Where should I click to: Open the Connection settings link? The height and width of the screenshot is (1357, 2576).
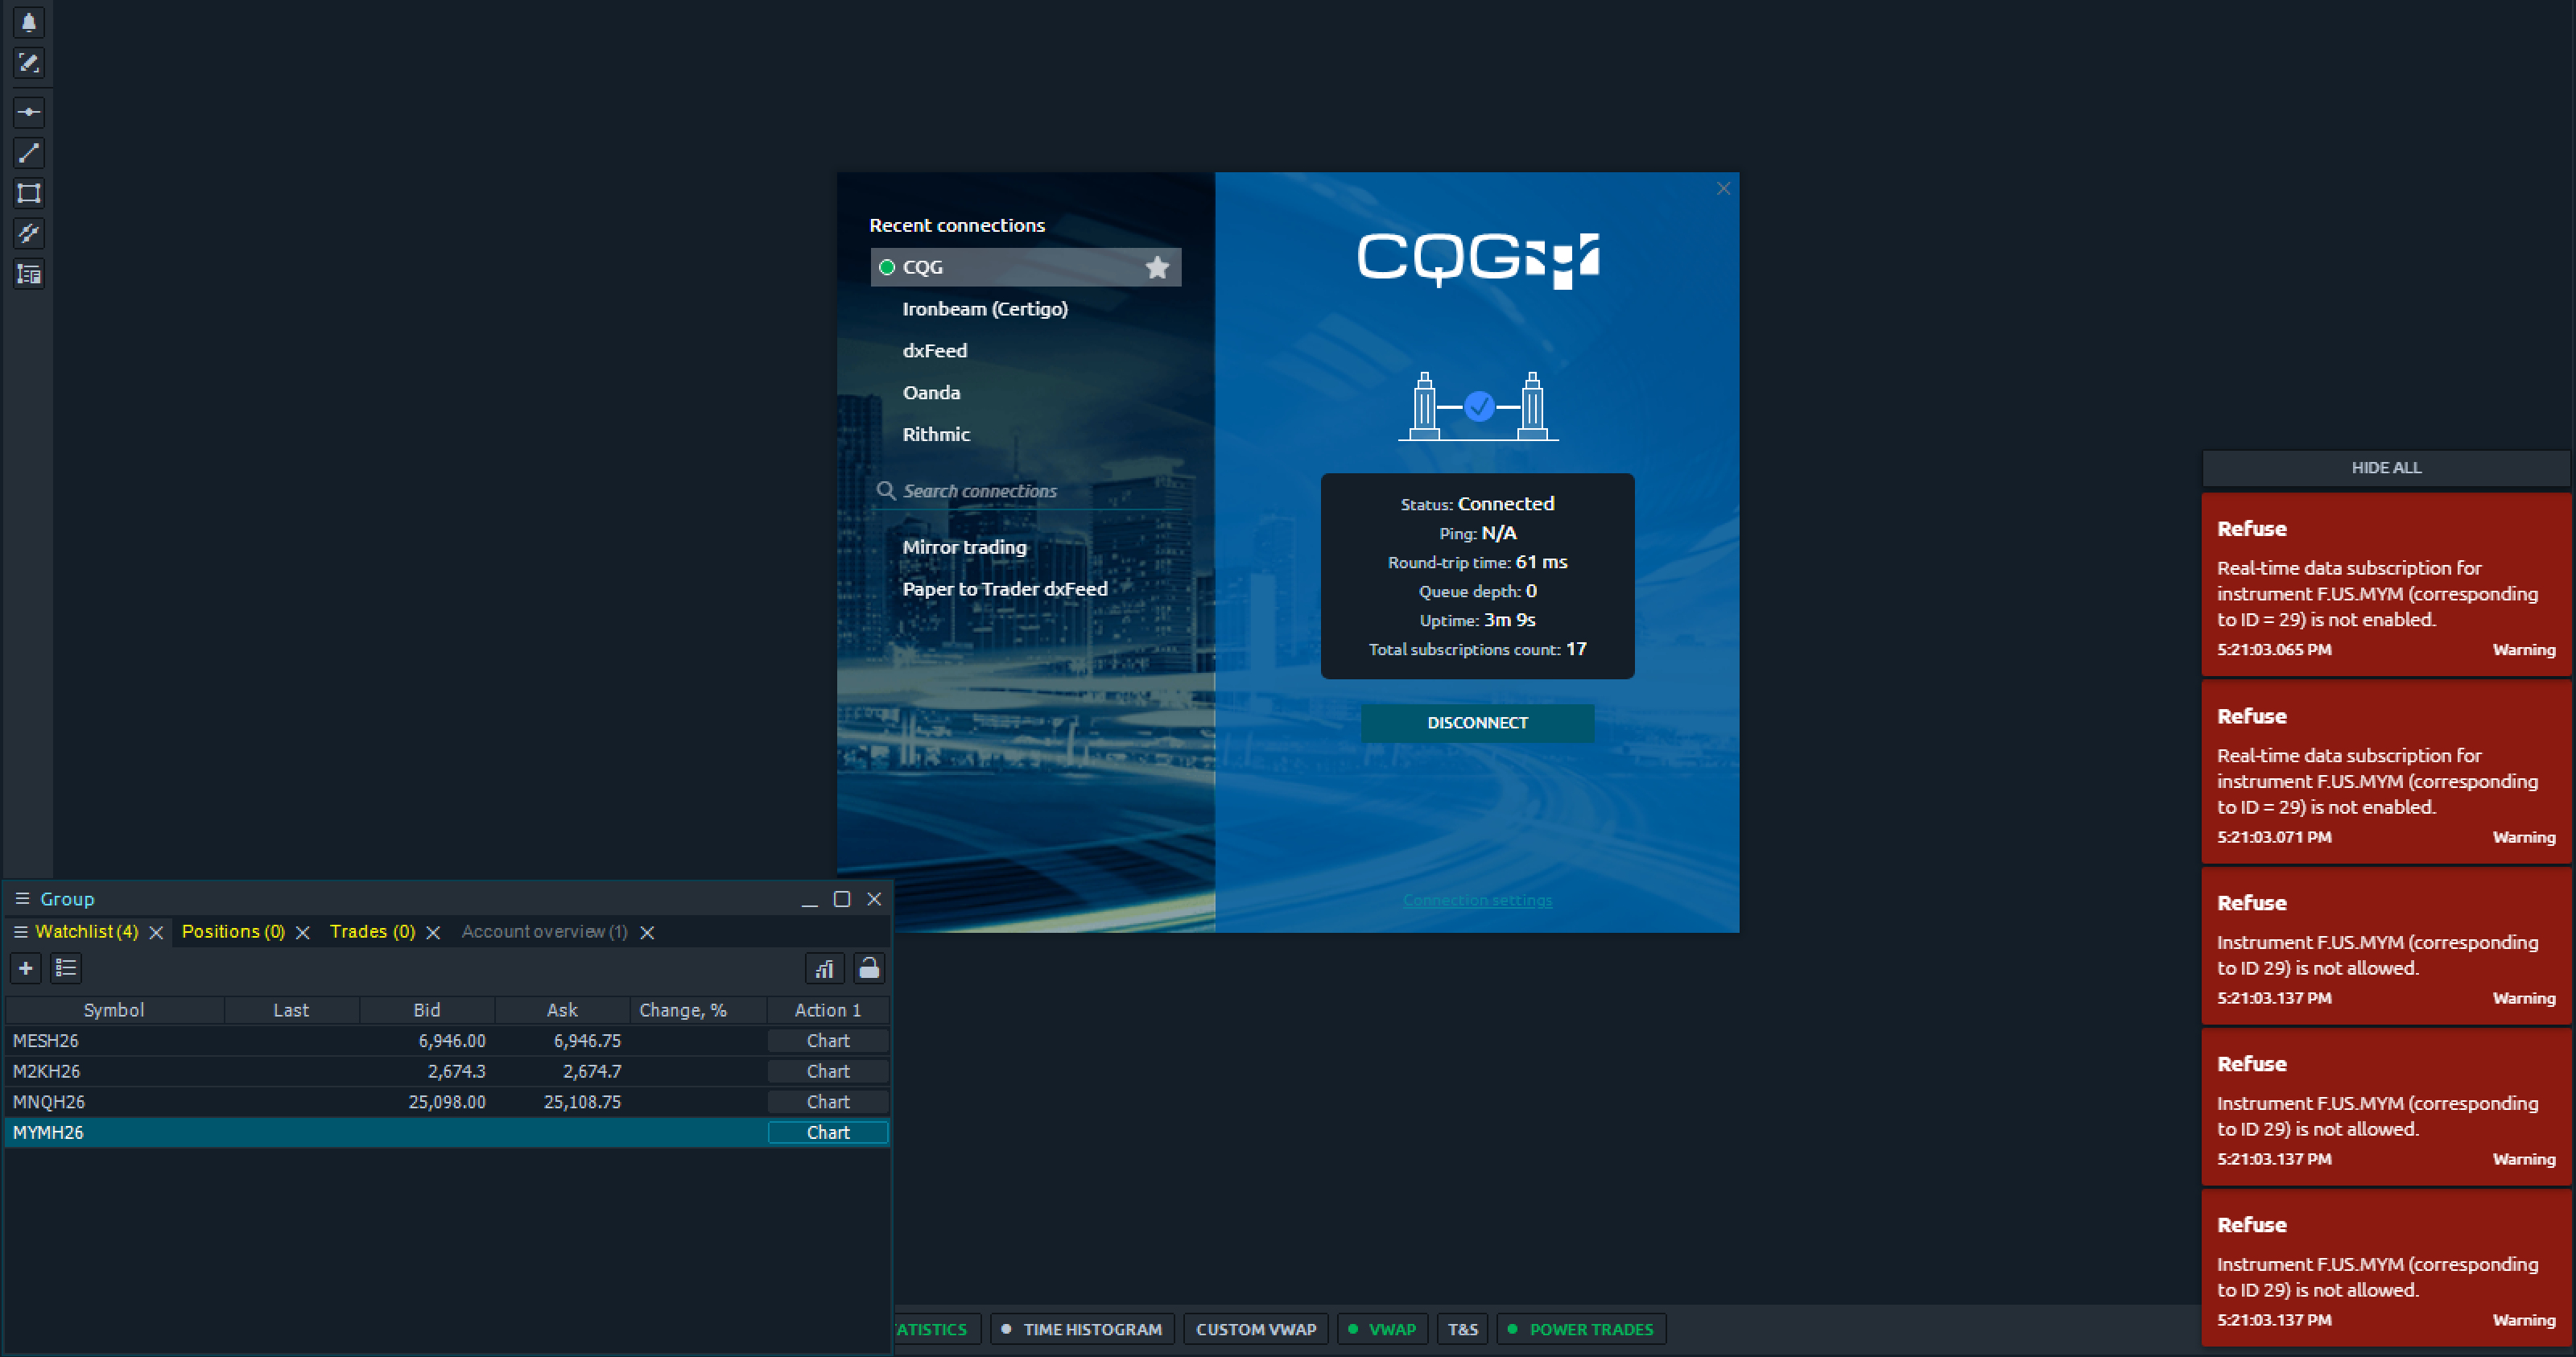1477,900
